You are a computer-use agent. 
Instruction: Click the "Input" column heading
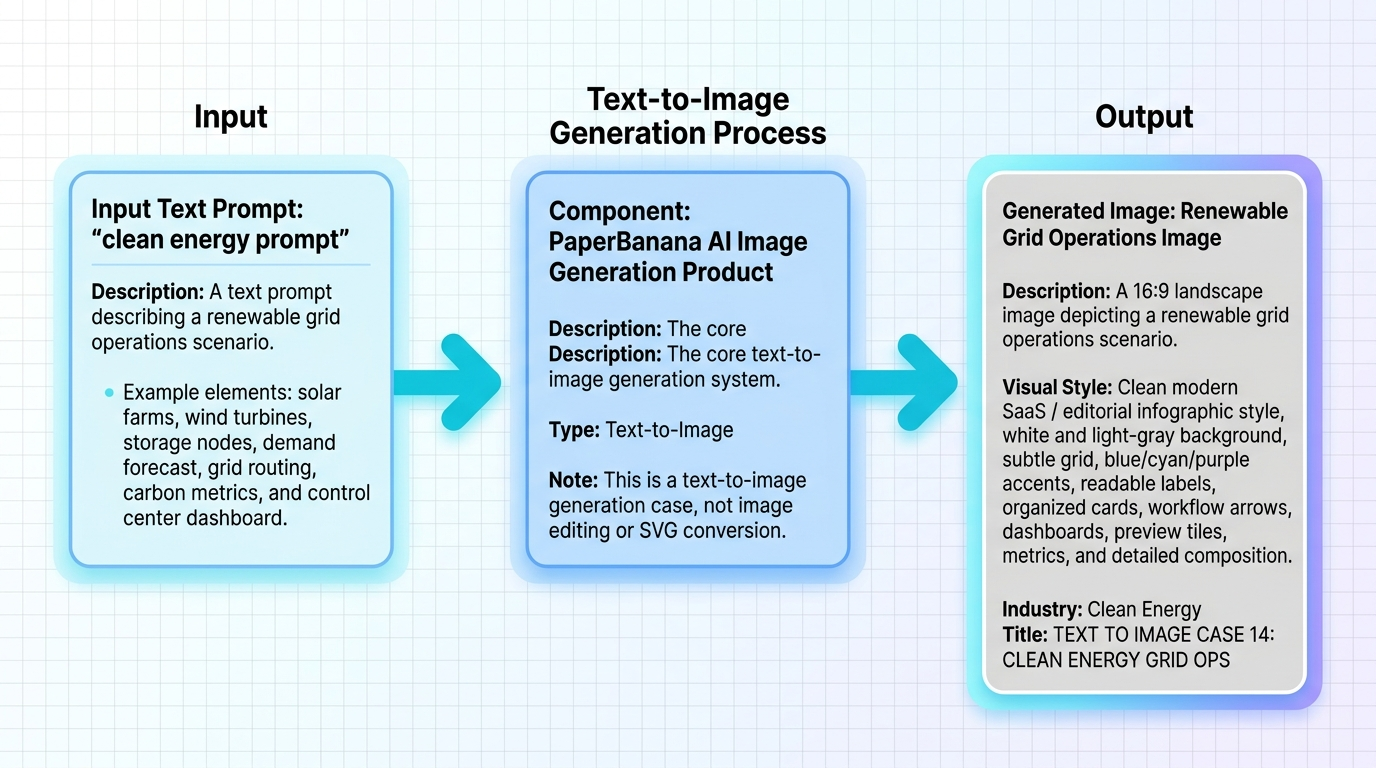tap(231, 117)
